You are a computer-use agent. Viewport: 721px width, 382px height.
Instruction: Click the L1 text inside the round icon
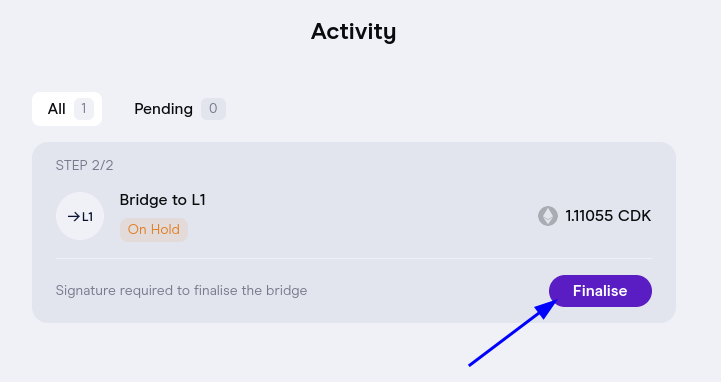87,217
